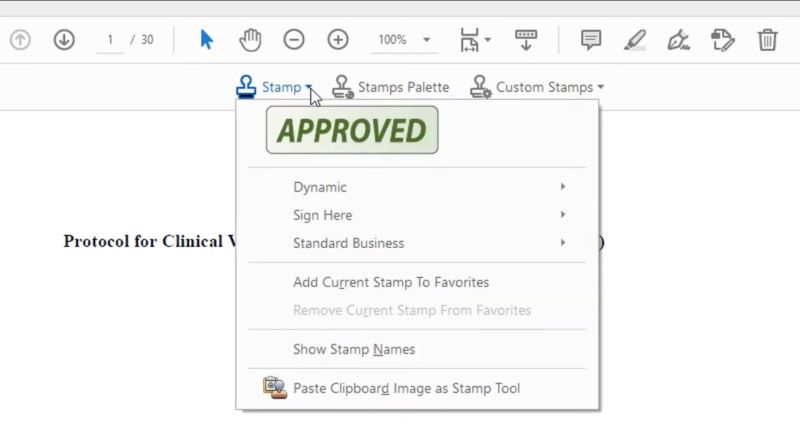Zoom in with the plus icon

click(338, 40)
